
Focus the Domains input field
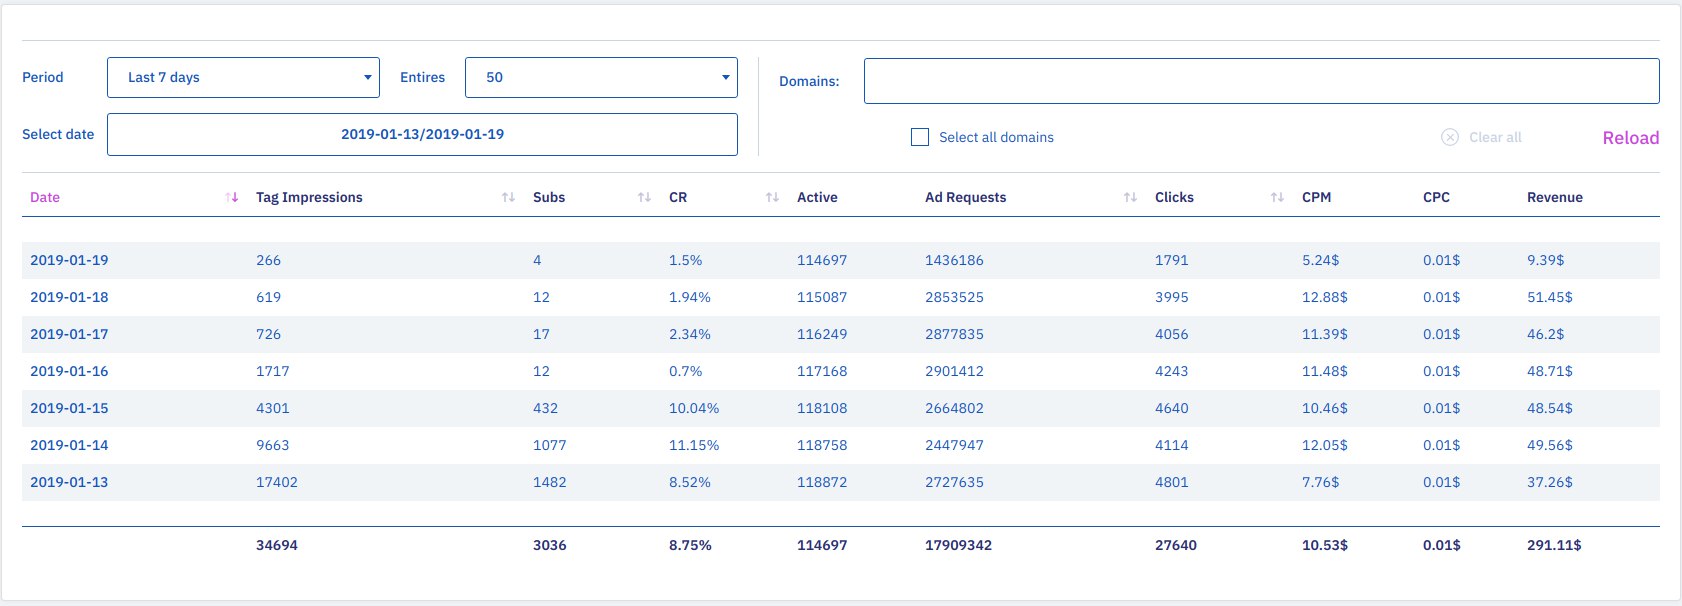[1261, 81]
